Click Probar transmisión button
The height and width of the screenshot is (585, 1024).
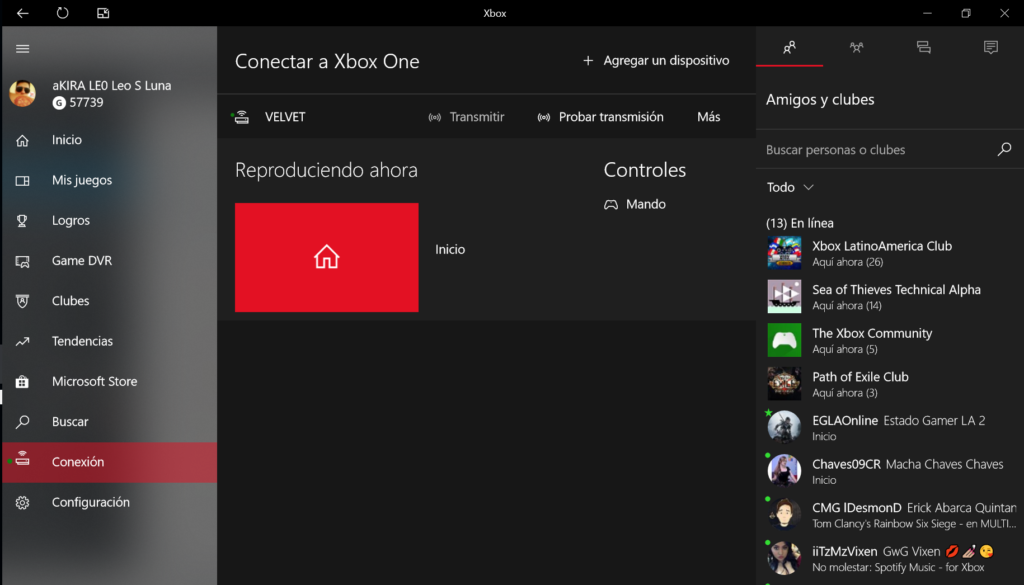point(601,117)
